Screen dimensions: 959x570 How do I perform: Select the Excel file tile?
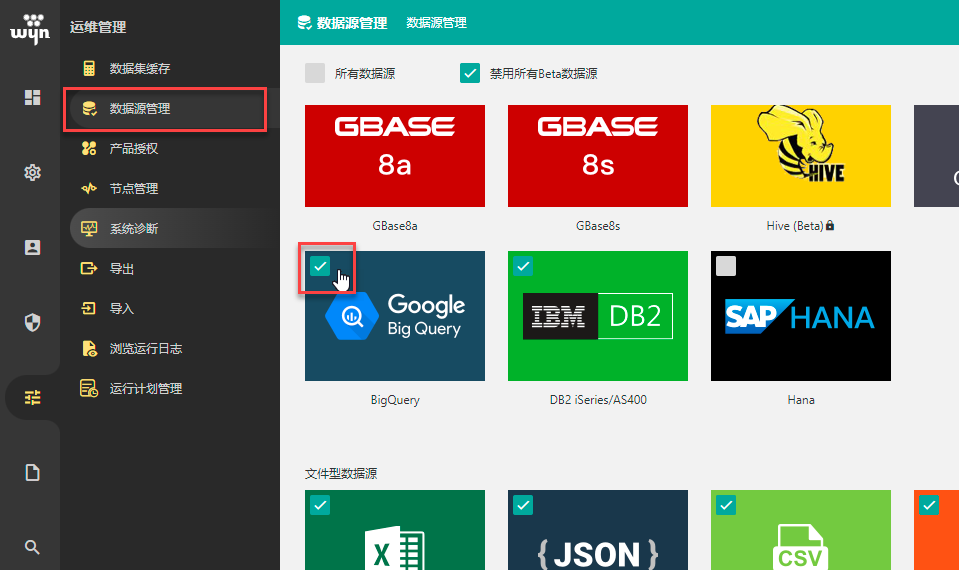click(395, 530)
